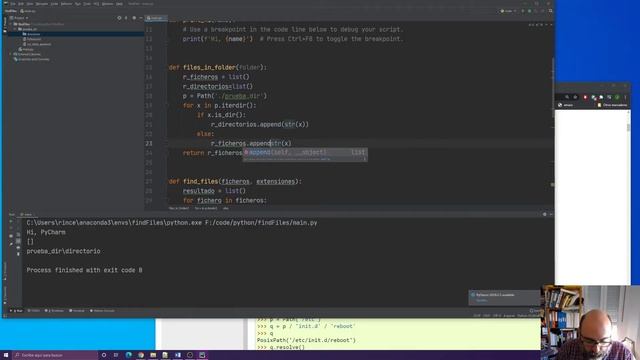Click red extension icon in Chrome toolbar
This screenshot has height=360, width=640.
click(585, 97)
